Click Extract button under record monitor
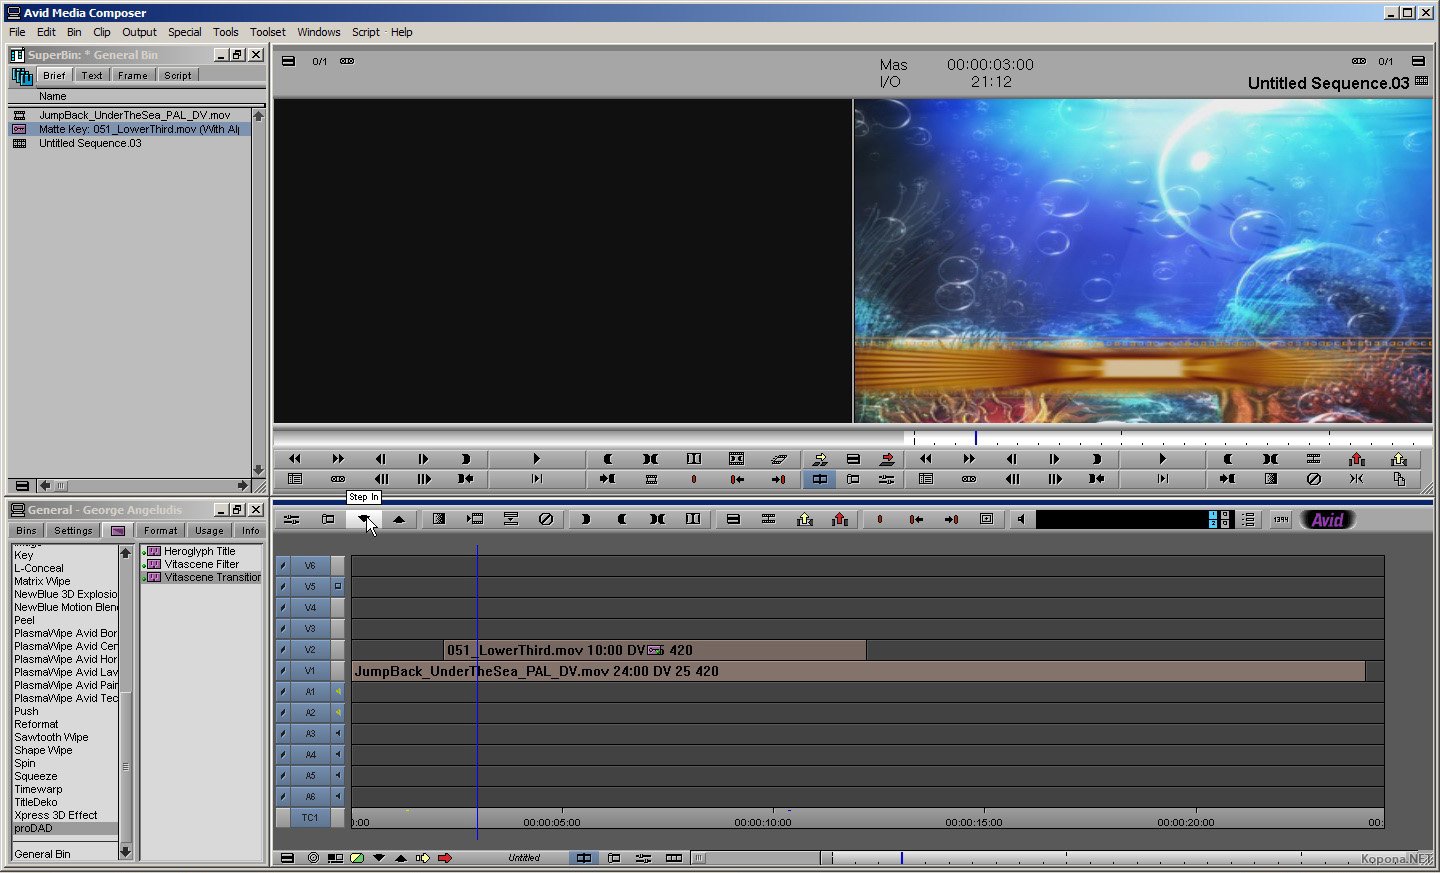Image resolution: width=1440 pixels, height=873 pixels. 1398,459
